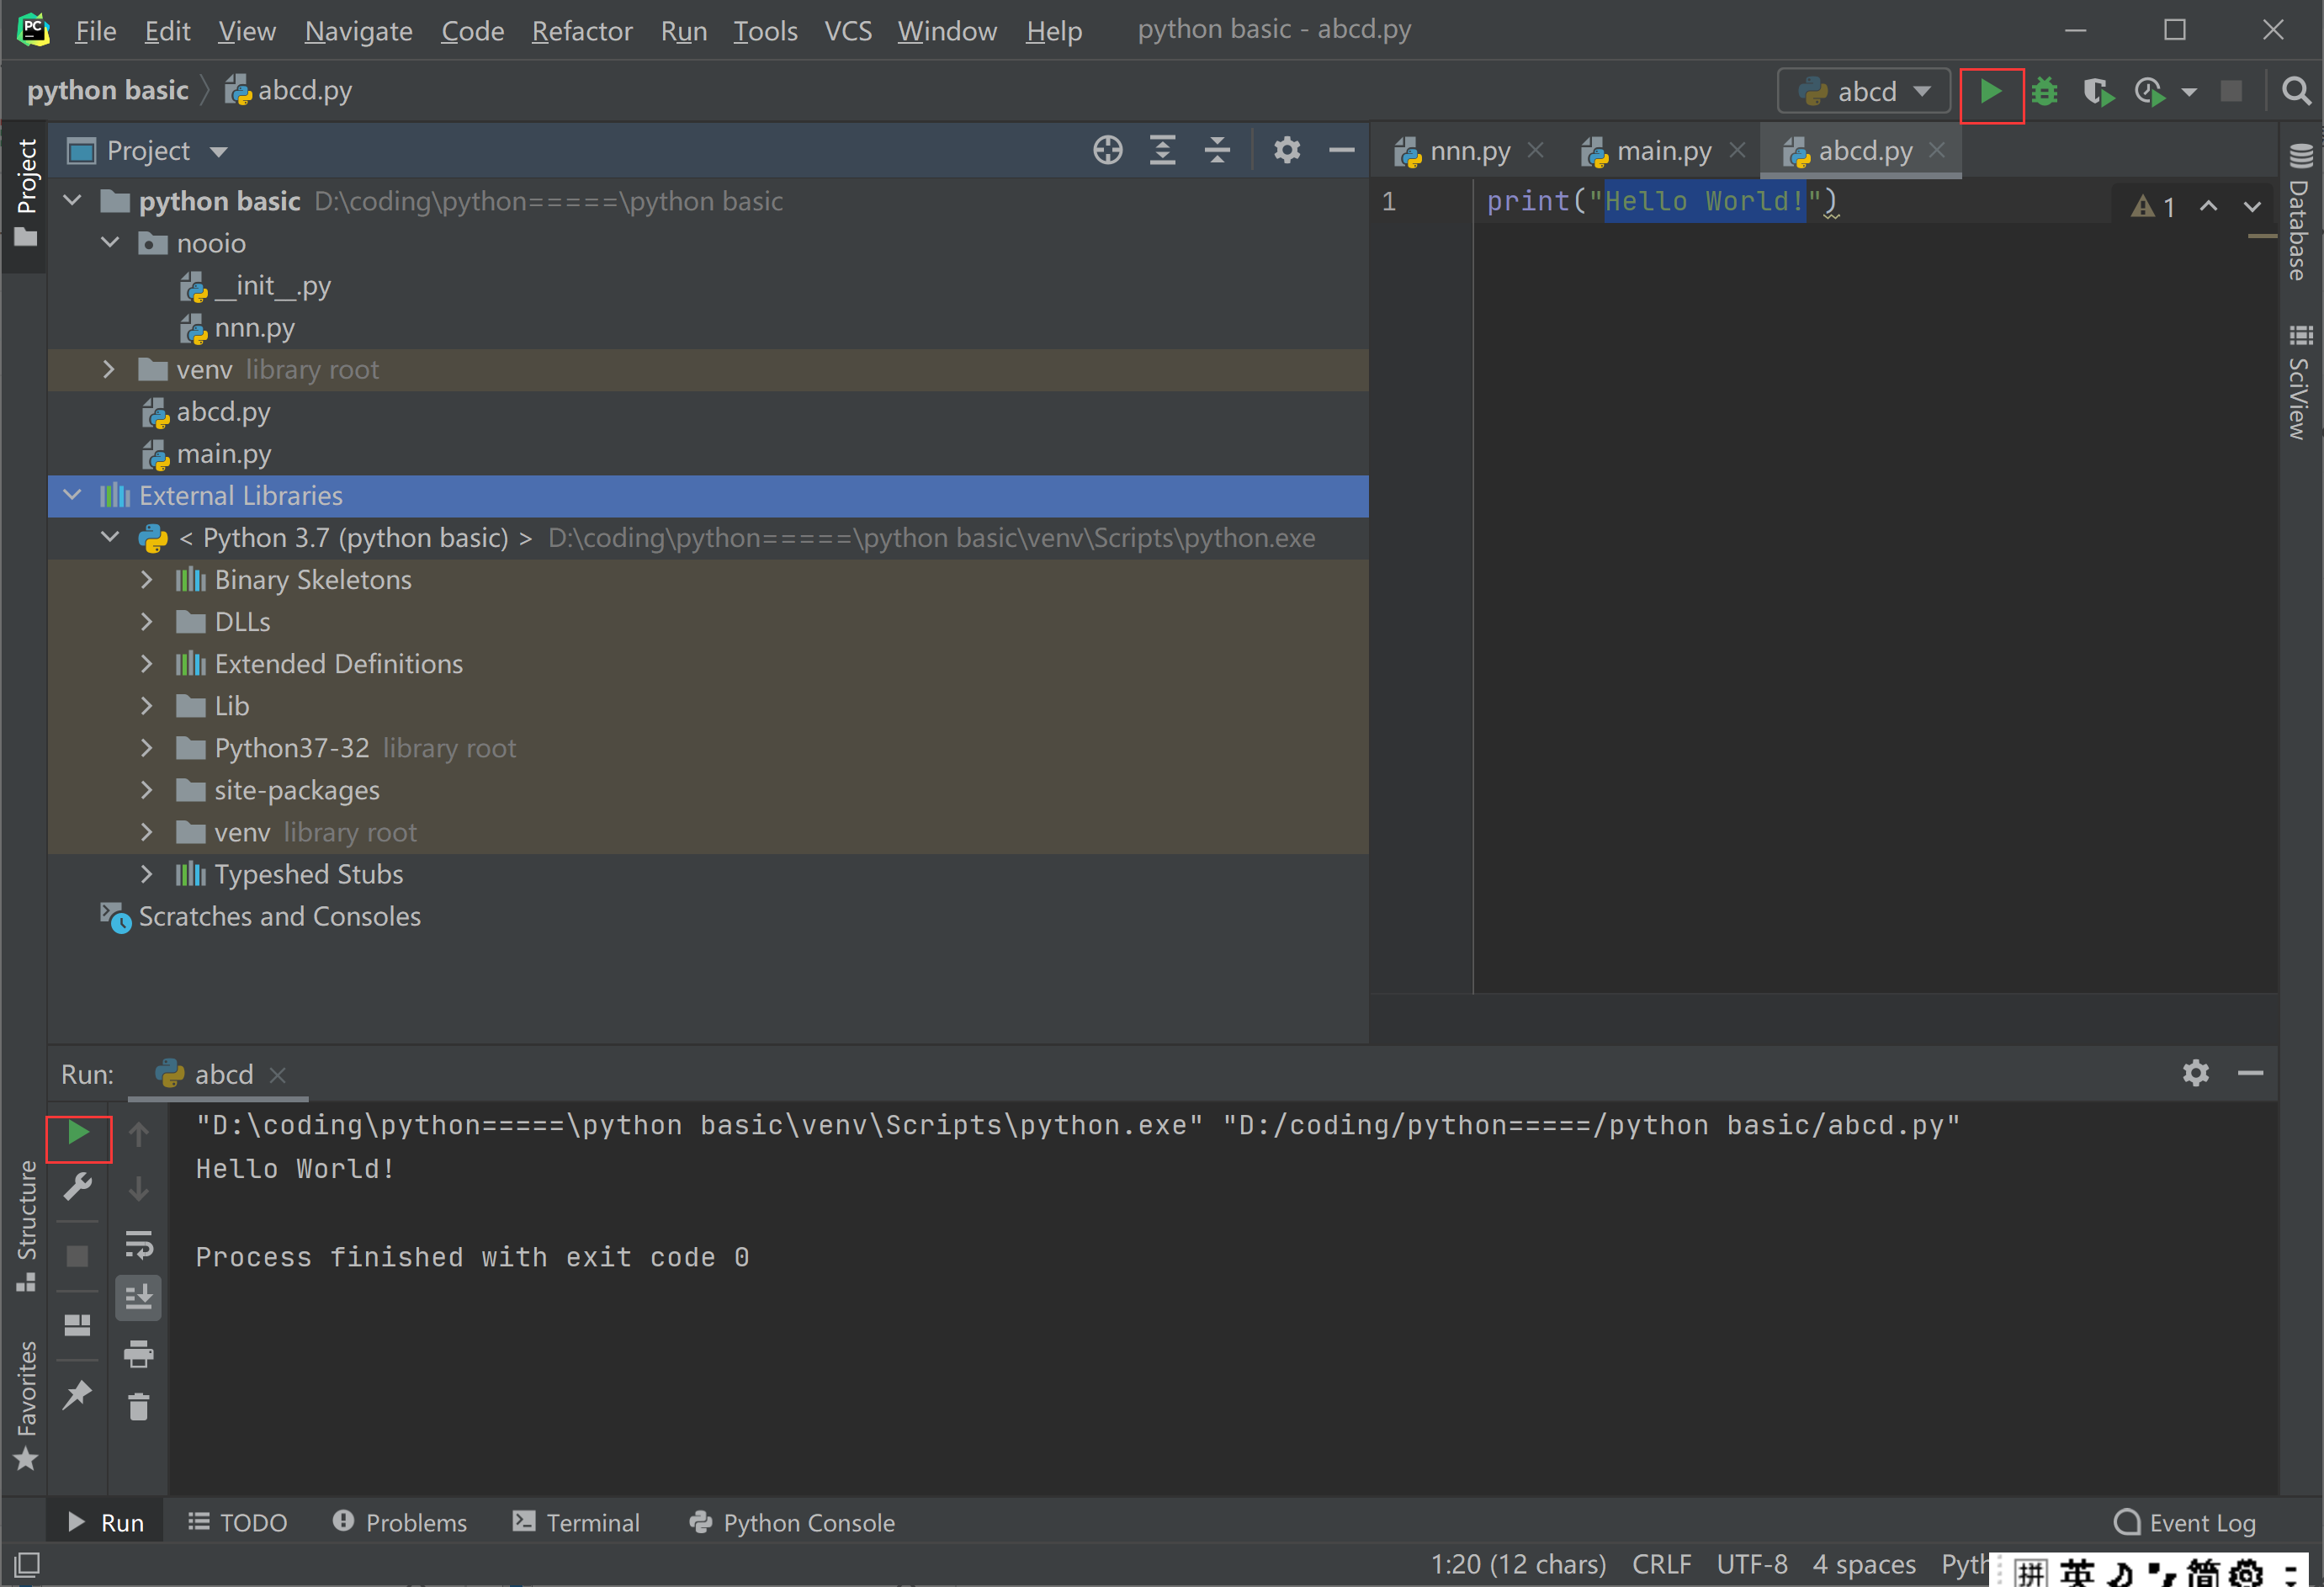Click the Select Opened File crosshair icon
Screen dimensions: 2324x1587
click(1107, 151)
